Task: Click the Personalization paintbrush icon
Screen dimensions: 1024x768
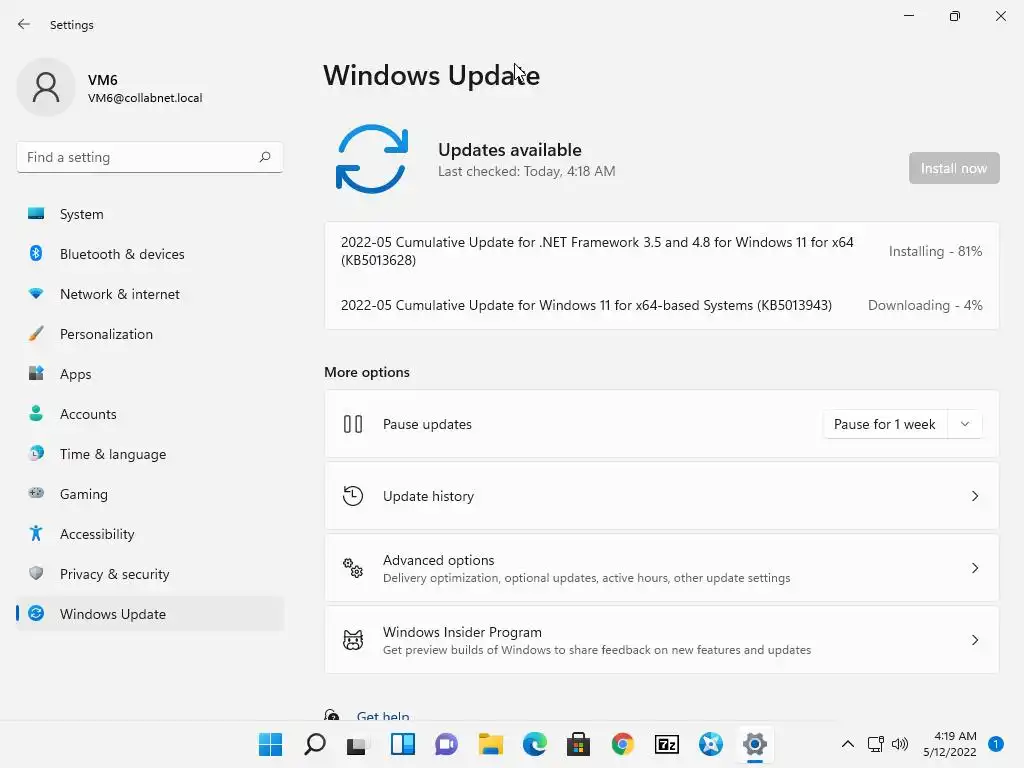Action: [36, 334]
